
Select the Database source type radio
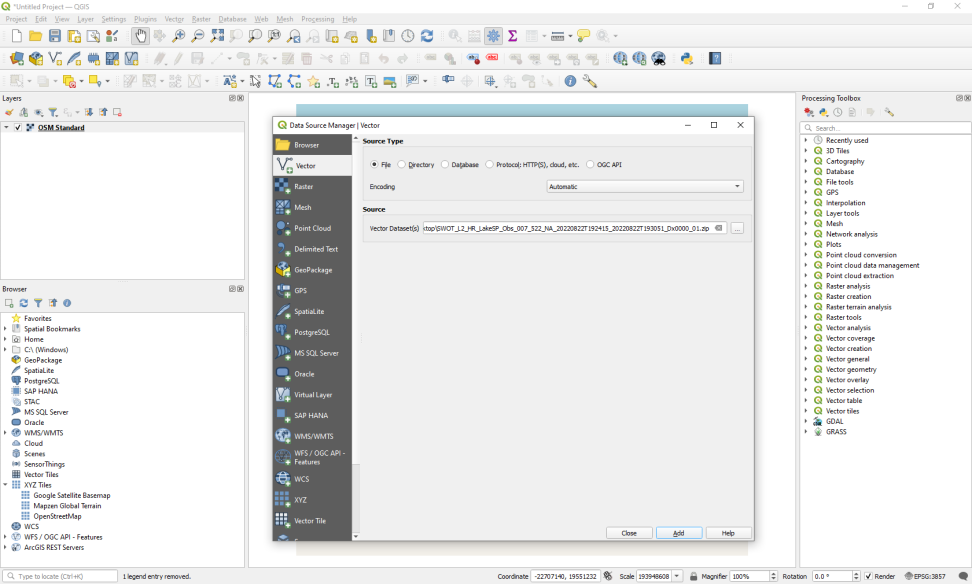coord(445,164)
